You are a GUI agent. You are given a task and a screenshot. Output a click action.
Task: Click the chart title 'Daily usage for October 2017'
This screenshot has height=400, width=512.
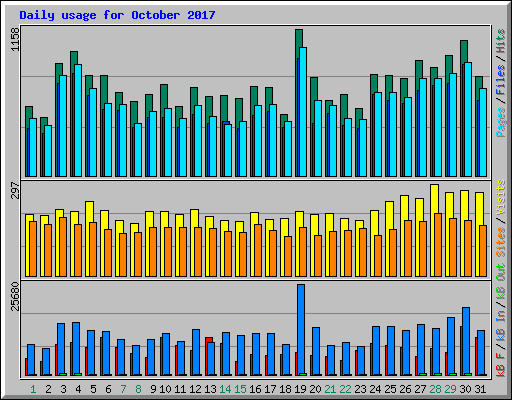(x=117, y=15)
